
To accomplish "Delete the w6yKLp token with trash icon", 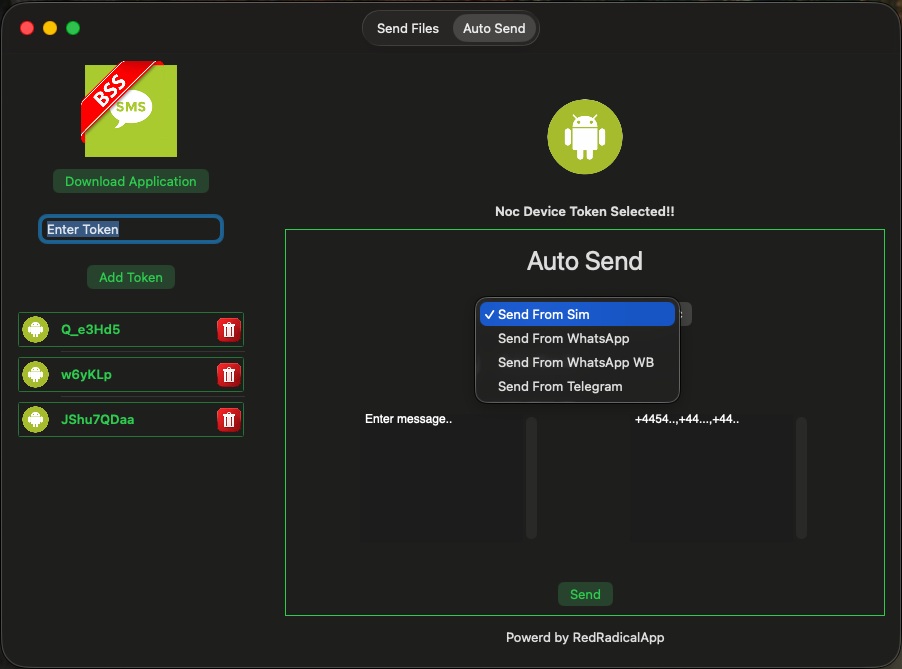I will click(229, 375).
